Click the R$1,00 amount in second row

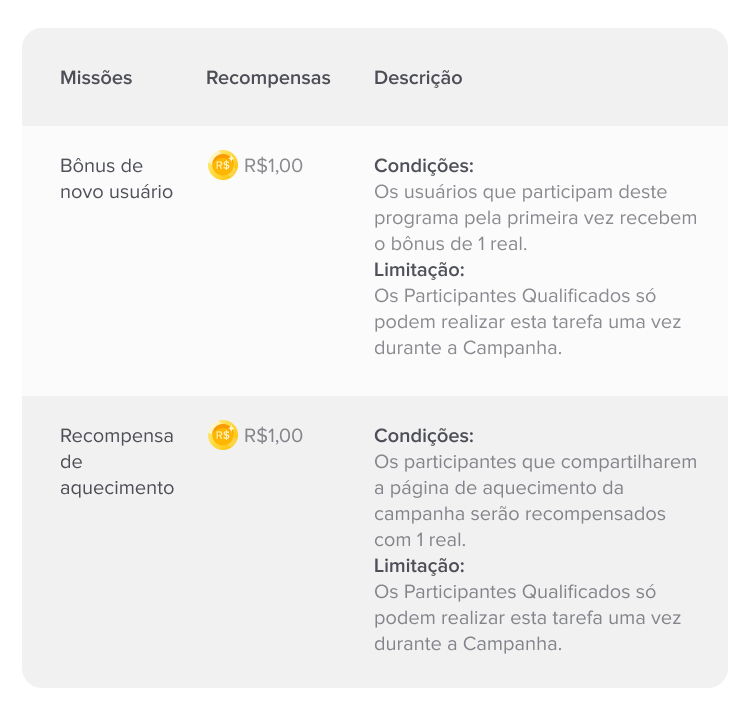(273, 435)
